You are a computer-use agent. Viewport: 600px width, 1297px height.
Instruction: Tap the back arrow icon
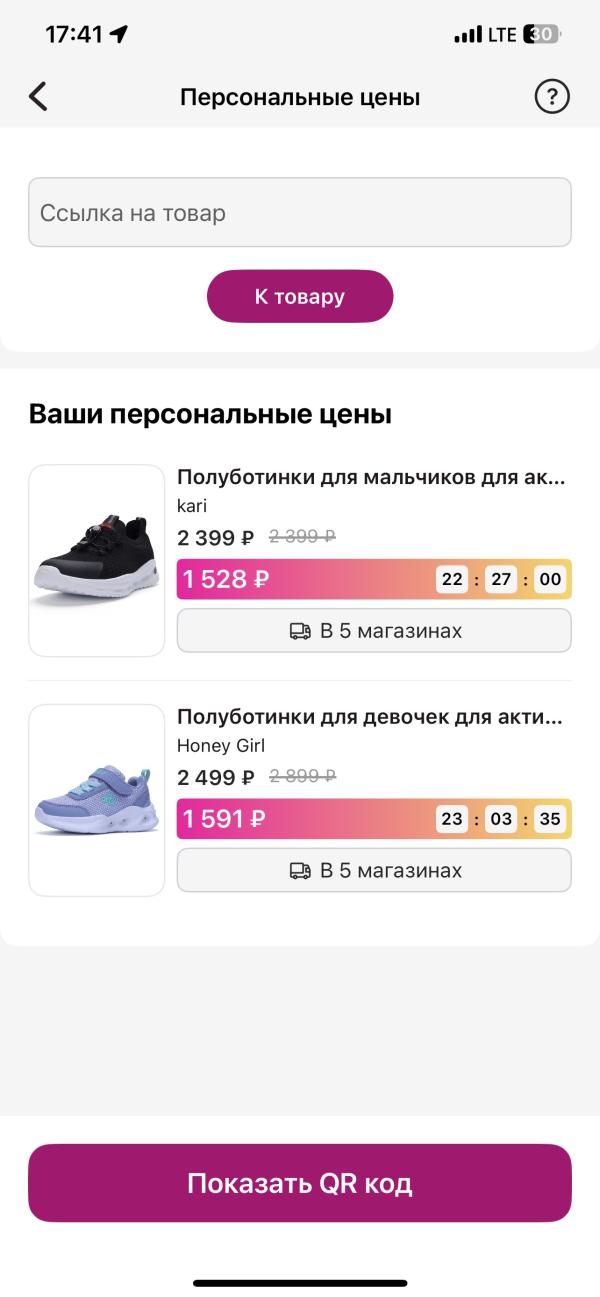(x=38, y=97)
